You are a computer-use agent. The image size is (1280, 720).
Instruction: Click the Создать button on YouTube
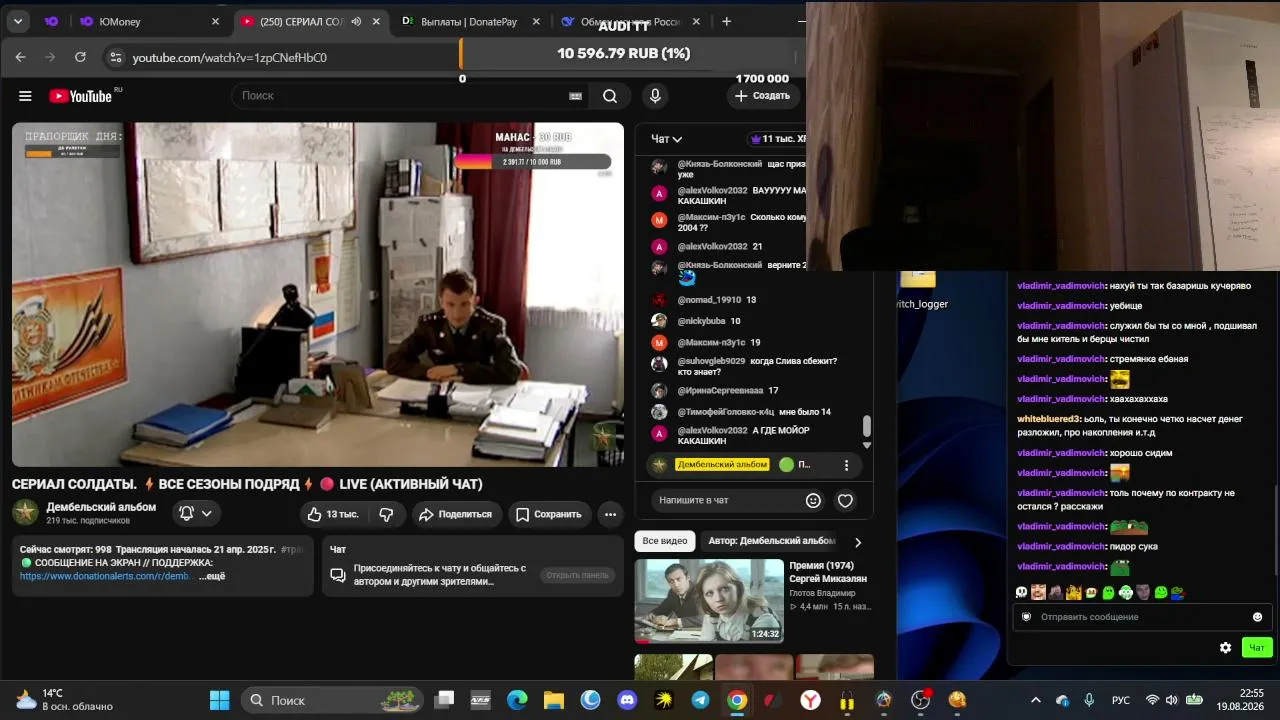pyautogui.click(x=762, y=96)
